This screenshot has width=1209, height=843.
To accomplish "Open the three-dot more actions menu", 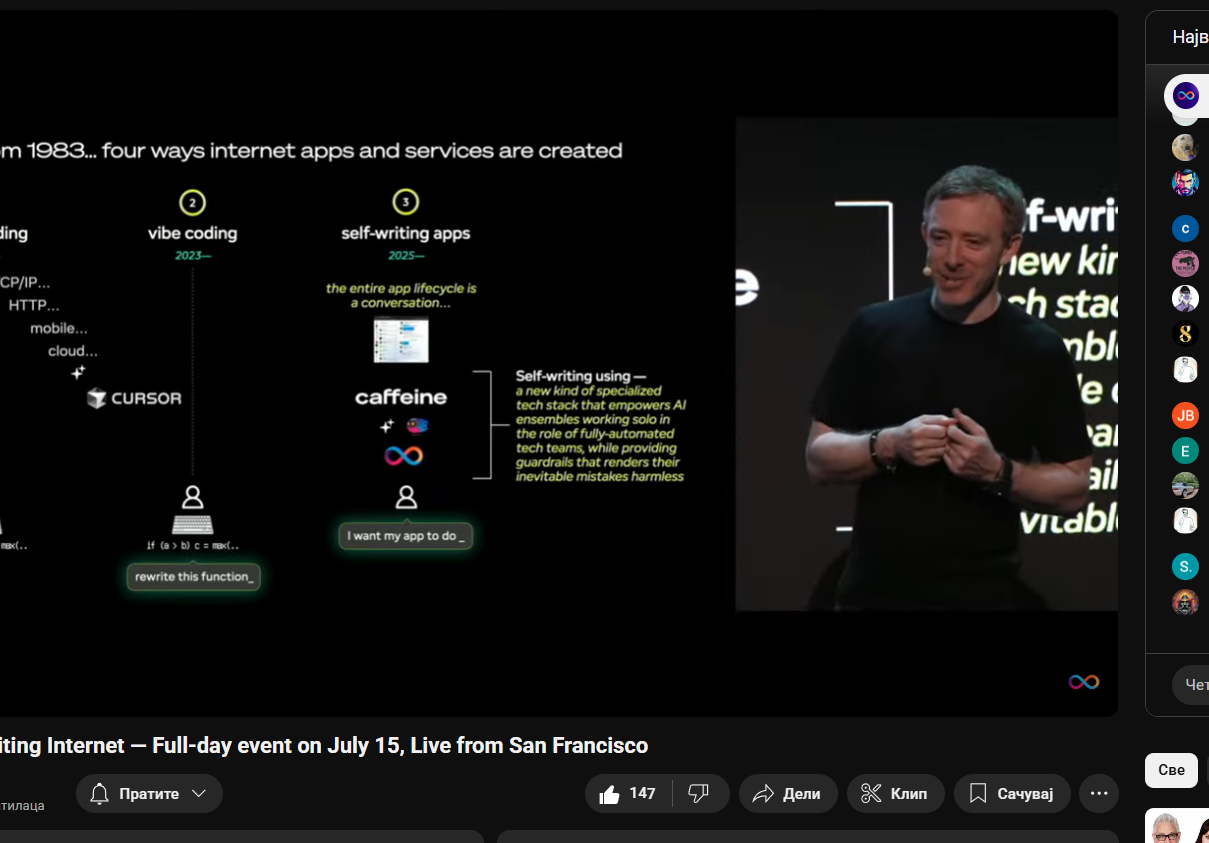I will pos(1099,793).
